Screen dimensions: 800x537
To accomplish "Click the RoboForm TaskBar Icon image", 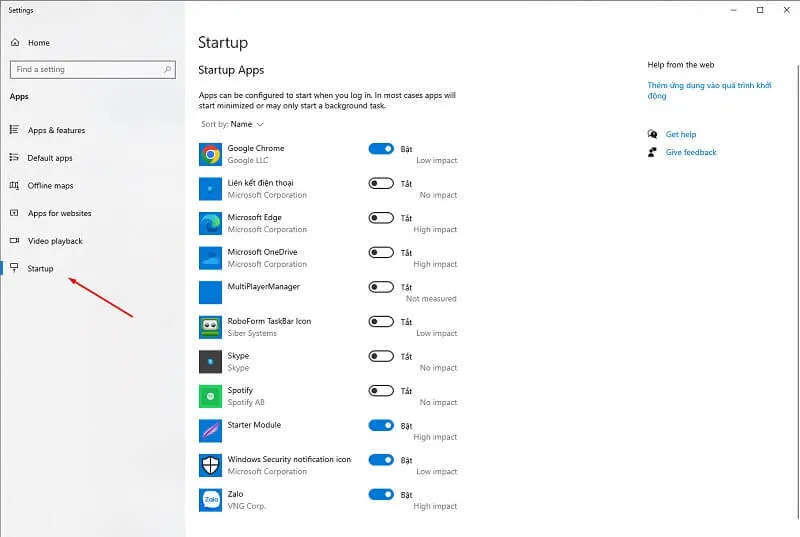I will coord(210,327).
